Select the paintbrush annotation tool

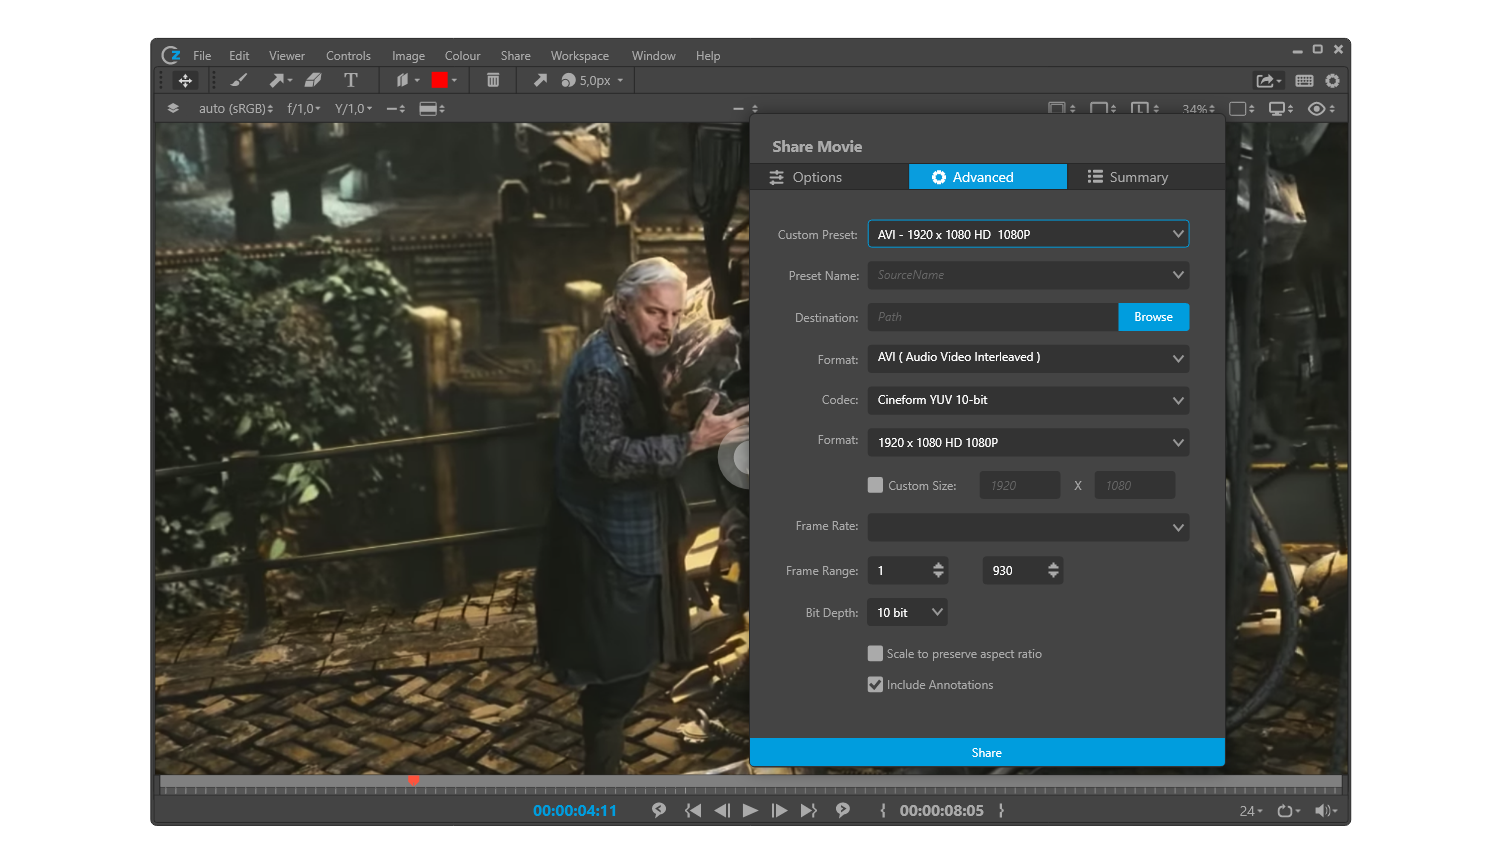[239, 80]
